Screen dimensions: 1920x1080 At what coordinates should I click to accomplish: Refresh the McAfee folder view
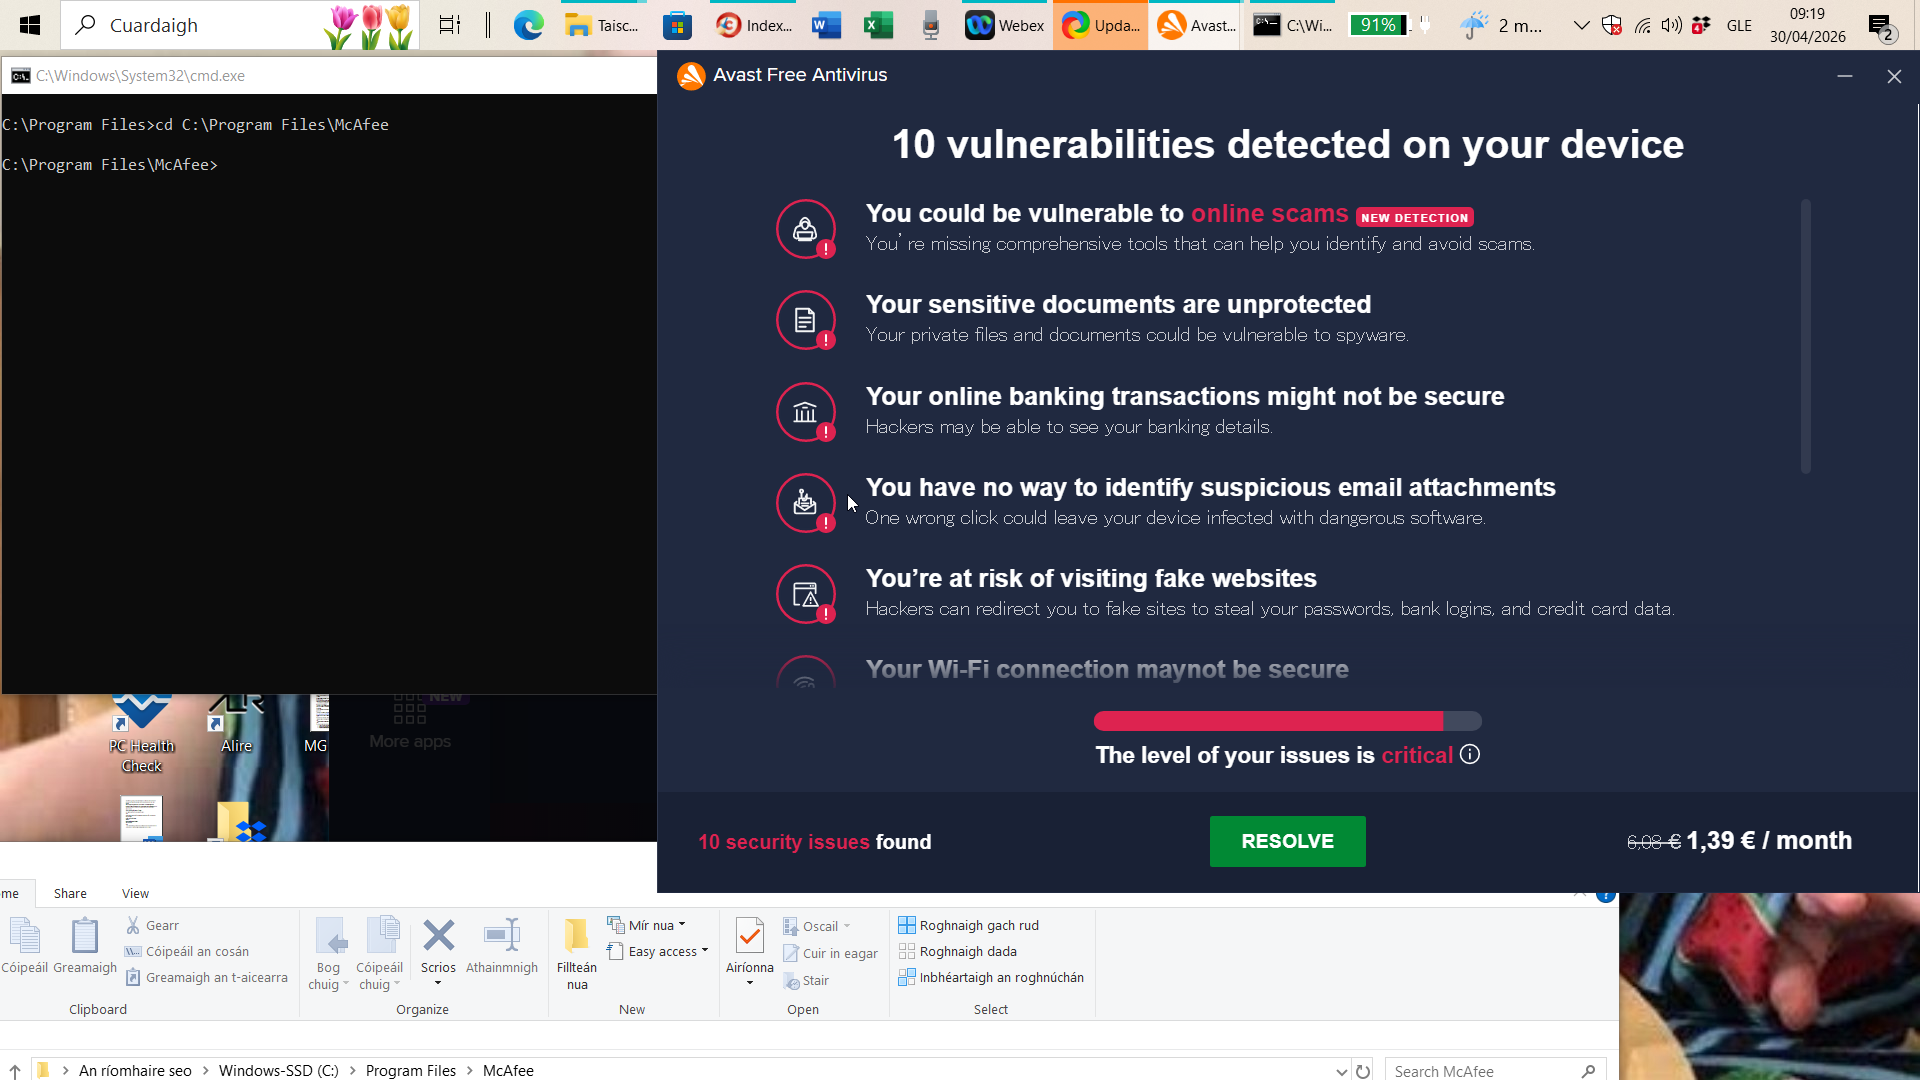[x=1363, y=1071]
